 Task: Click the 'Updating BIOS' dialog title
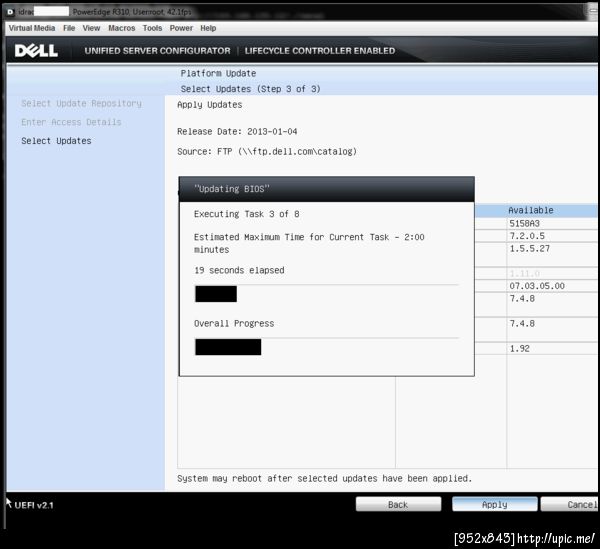click(232, 189)
